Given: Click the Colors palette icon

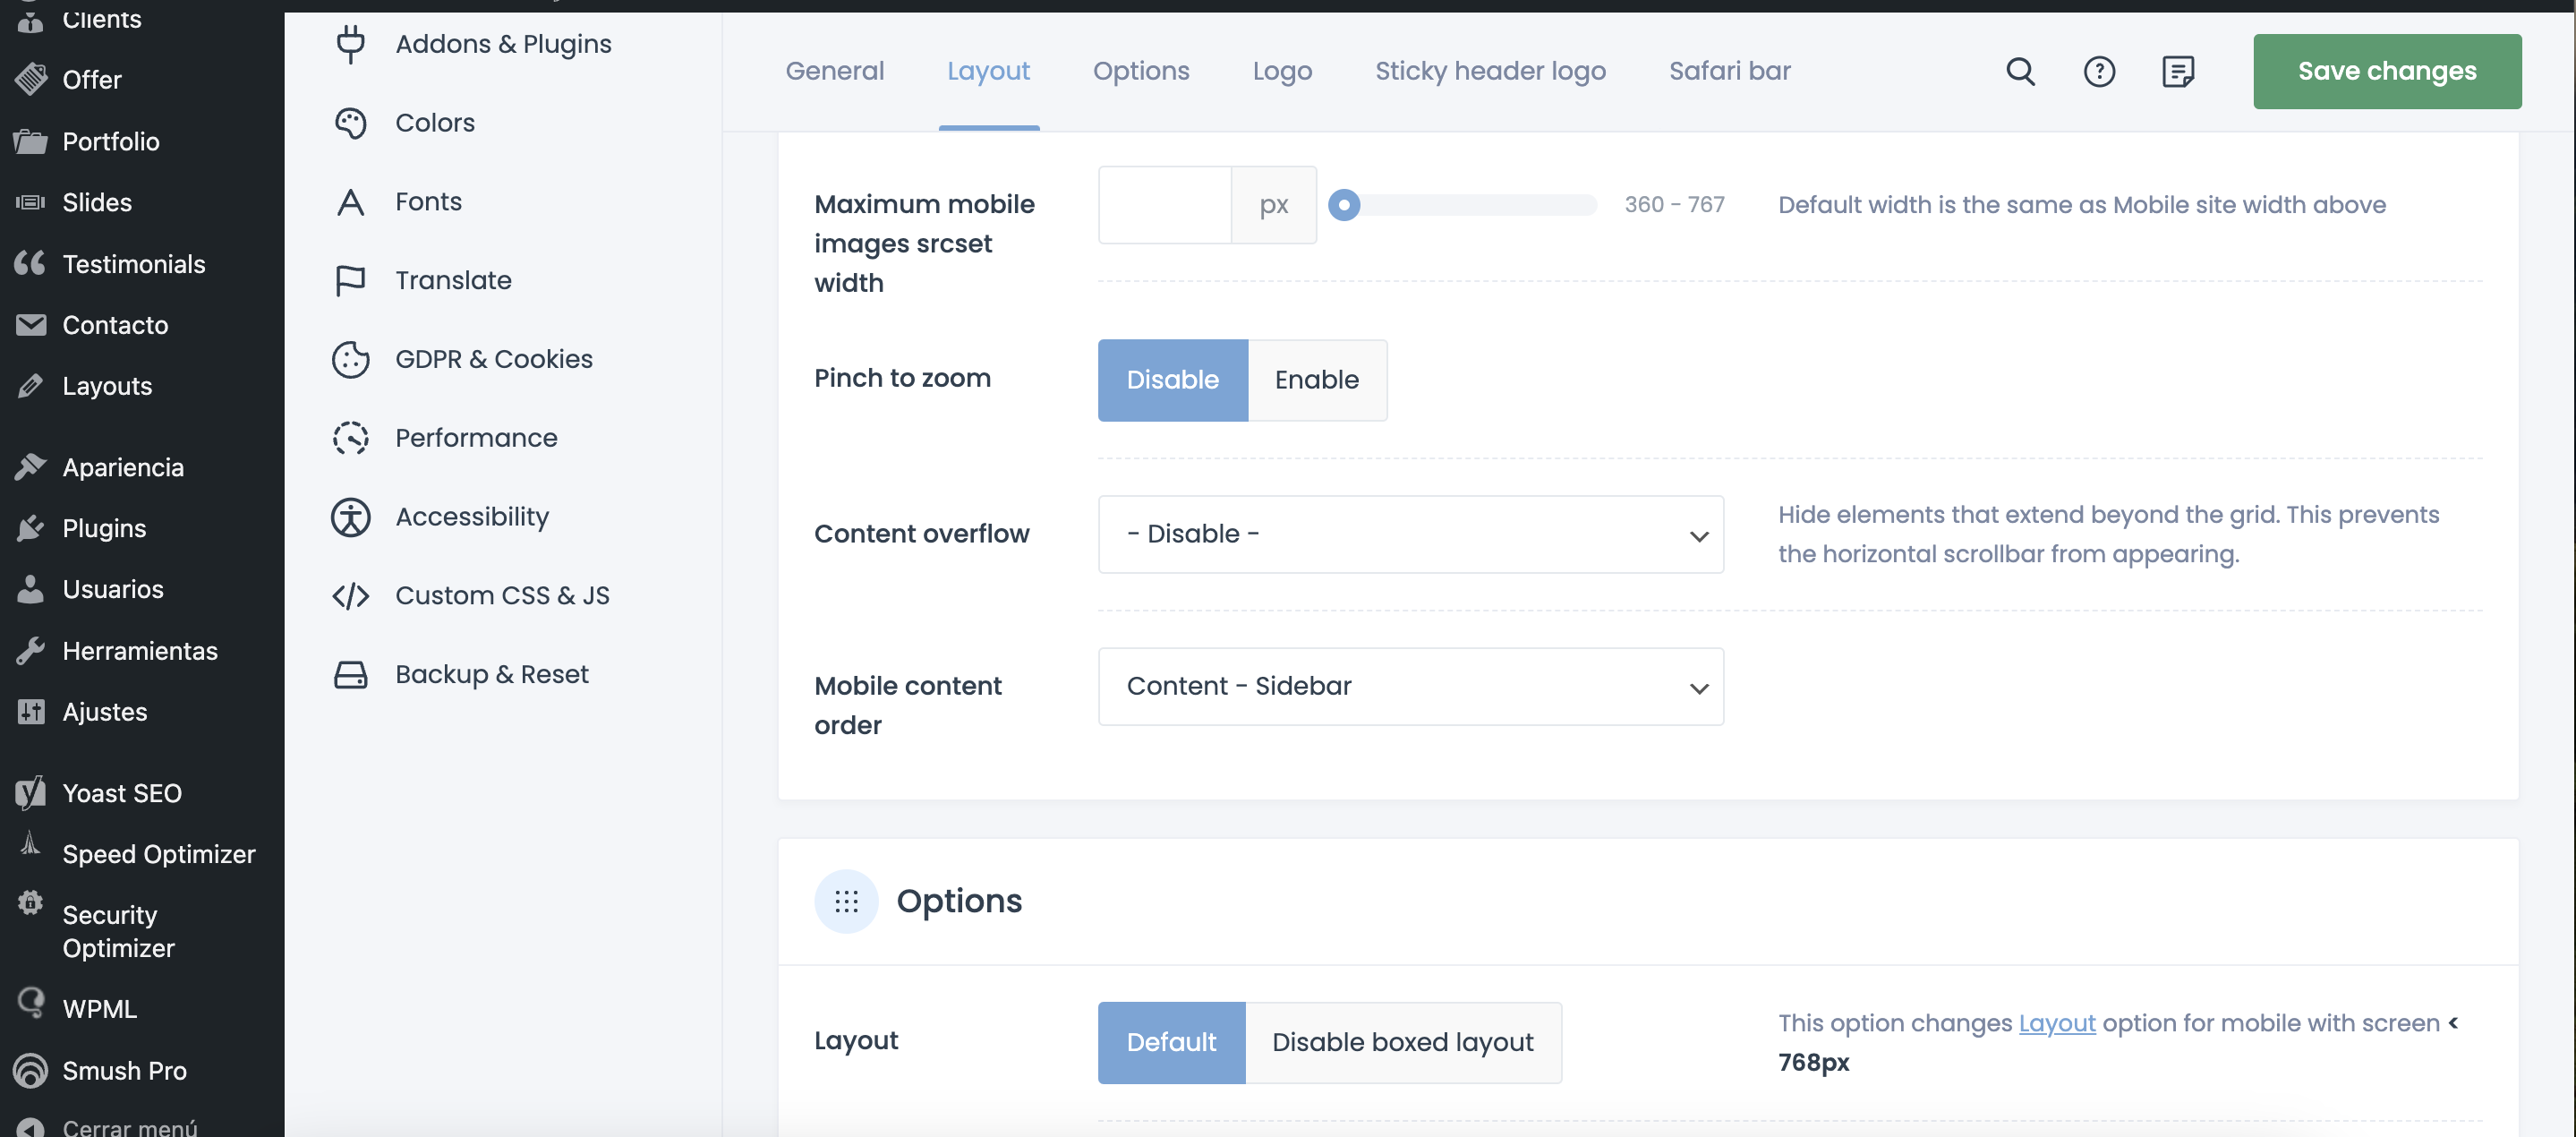Looking at the screenshot, I should click(x=350, y=123).
